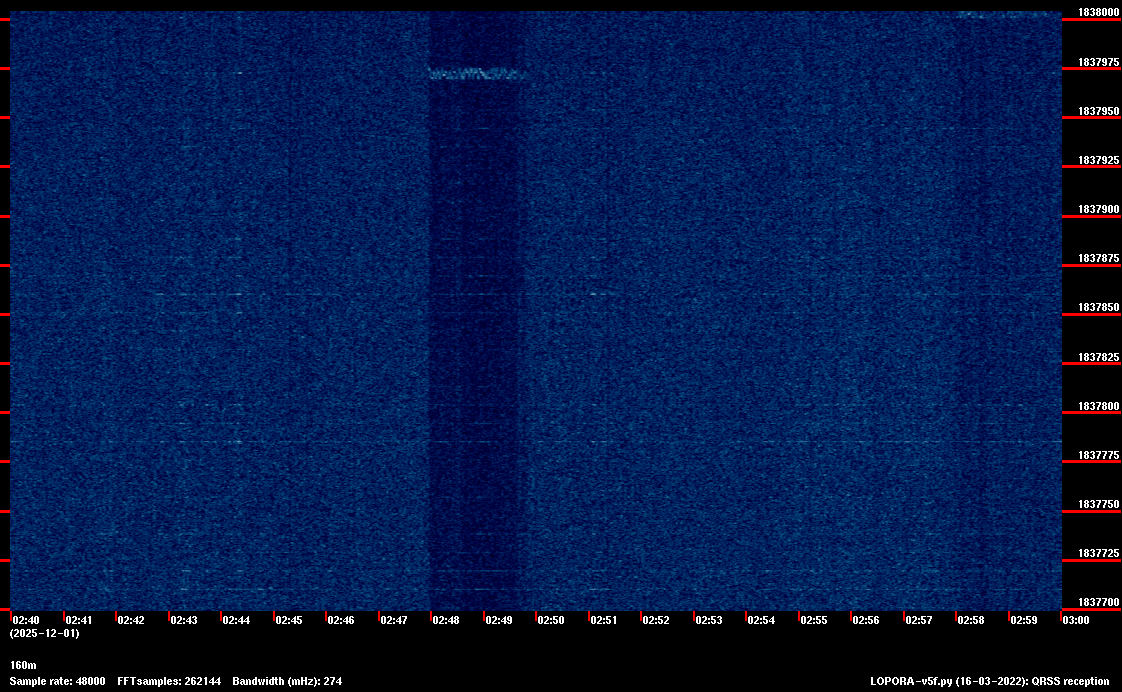Image resolution: width=1122 pixels, height=692 pixels.
Task: Click the 1837775 frequency label
Action: 1098,455
